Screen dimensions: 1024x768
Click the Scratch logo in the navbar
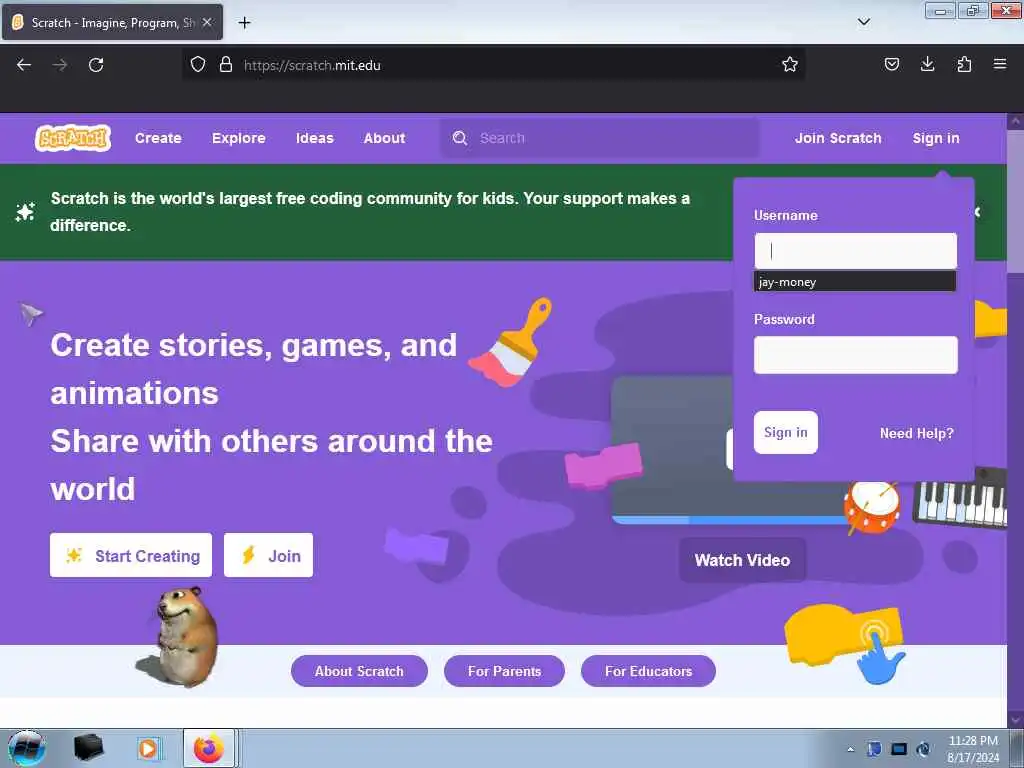pyautogui.click(x=72, y=138)
